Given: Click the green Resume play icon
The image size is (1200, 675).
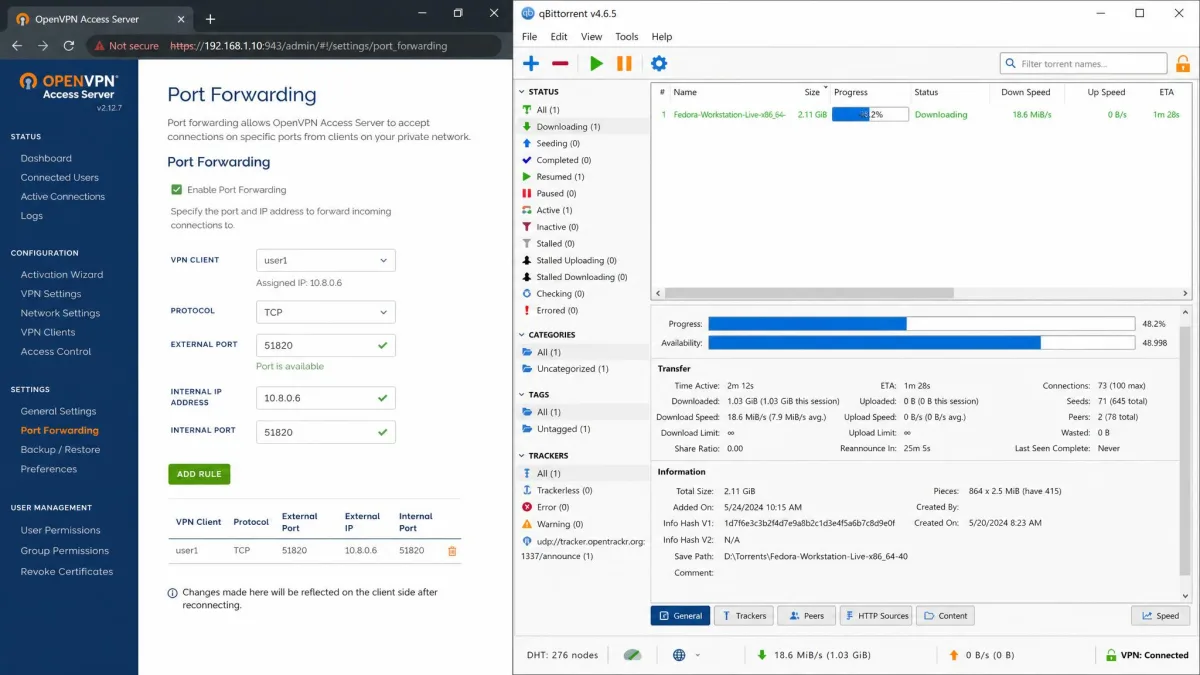Looking at the screenshot, I should [596, 64].
